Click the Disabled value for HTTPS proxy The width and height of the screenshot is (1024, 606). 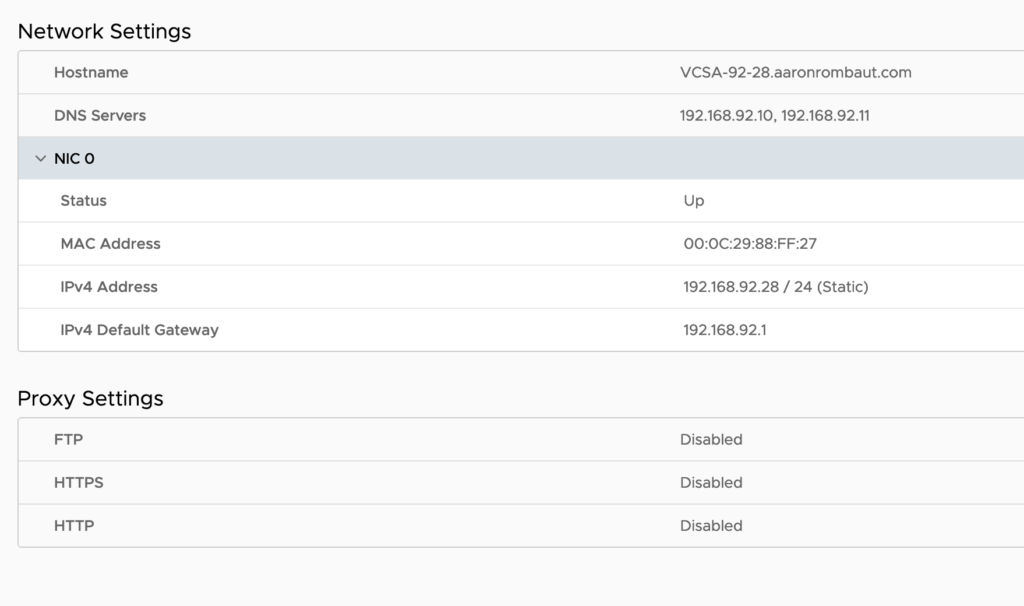[711, 482]
